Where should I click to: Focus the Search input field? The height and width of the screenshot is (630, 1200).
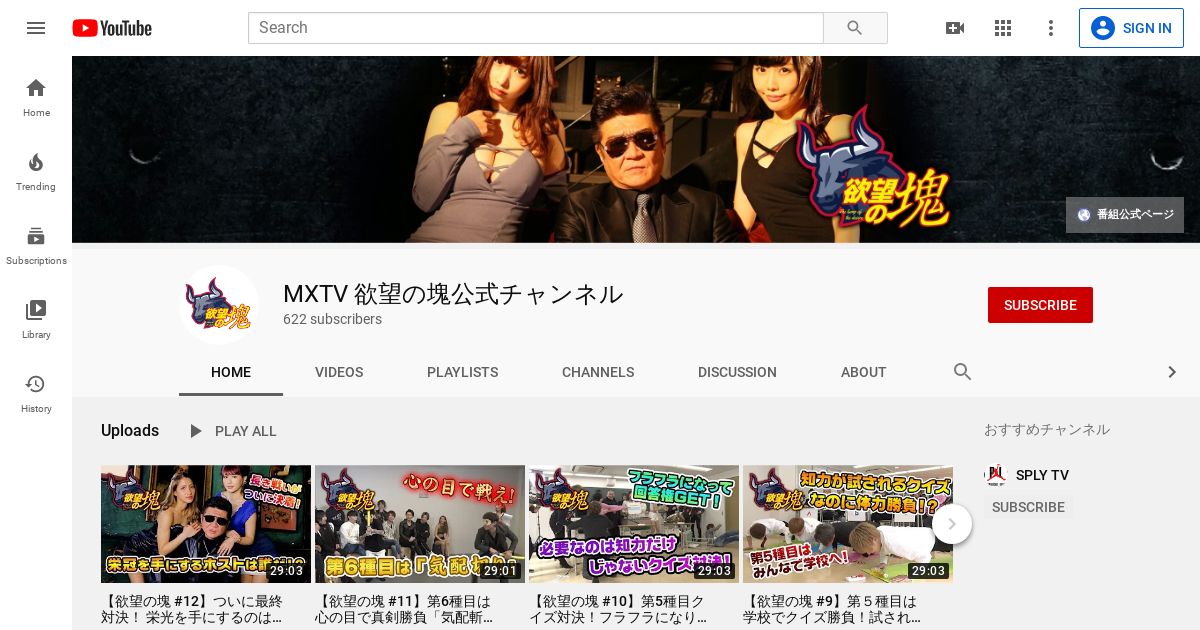click(x=536, y=28)
